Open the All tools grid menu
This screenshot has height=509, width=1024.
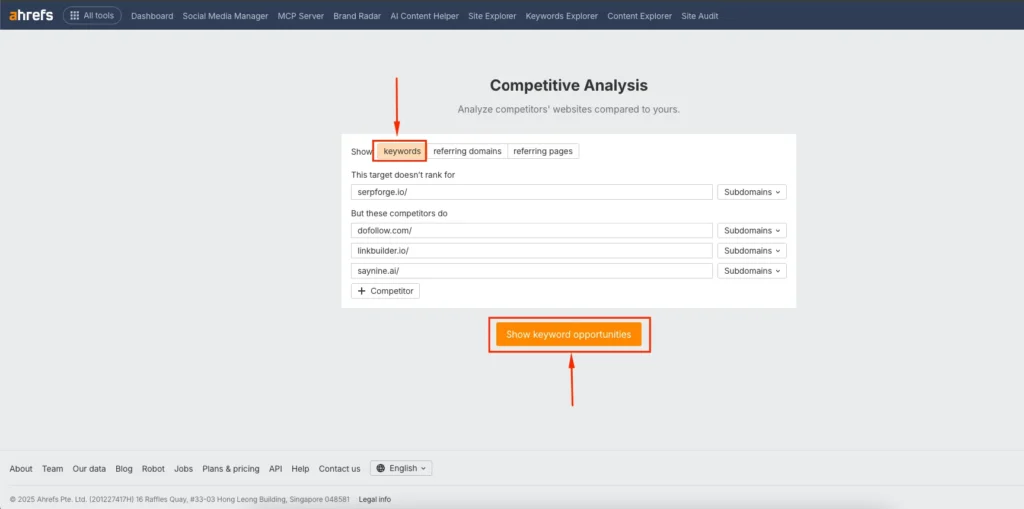coord(92,16)
